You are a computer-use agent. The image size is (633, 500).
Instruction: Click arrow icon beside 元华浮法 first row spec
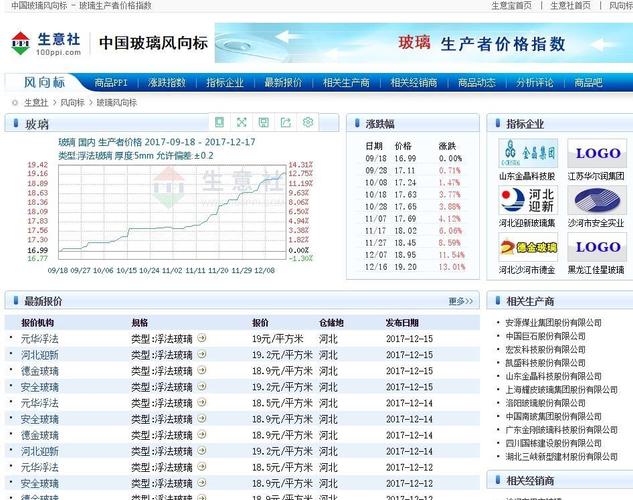tap(202, 338)
